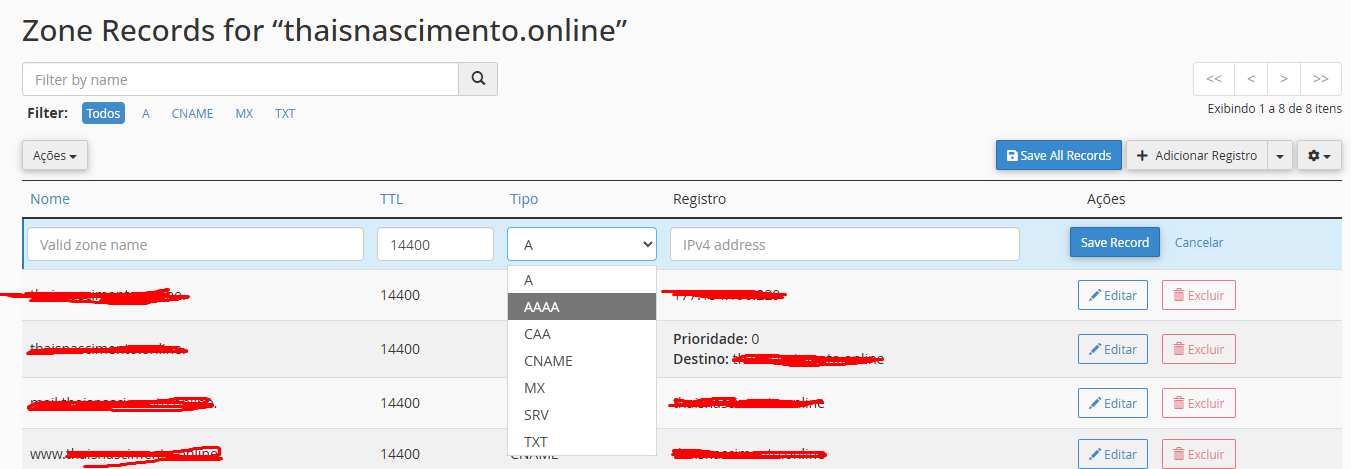Select the Todos filter
The width and height of the screenshot is (1351, 469).
[x=103, y=113]
